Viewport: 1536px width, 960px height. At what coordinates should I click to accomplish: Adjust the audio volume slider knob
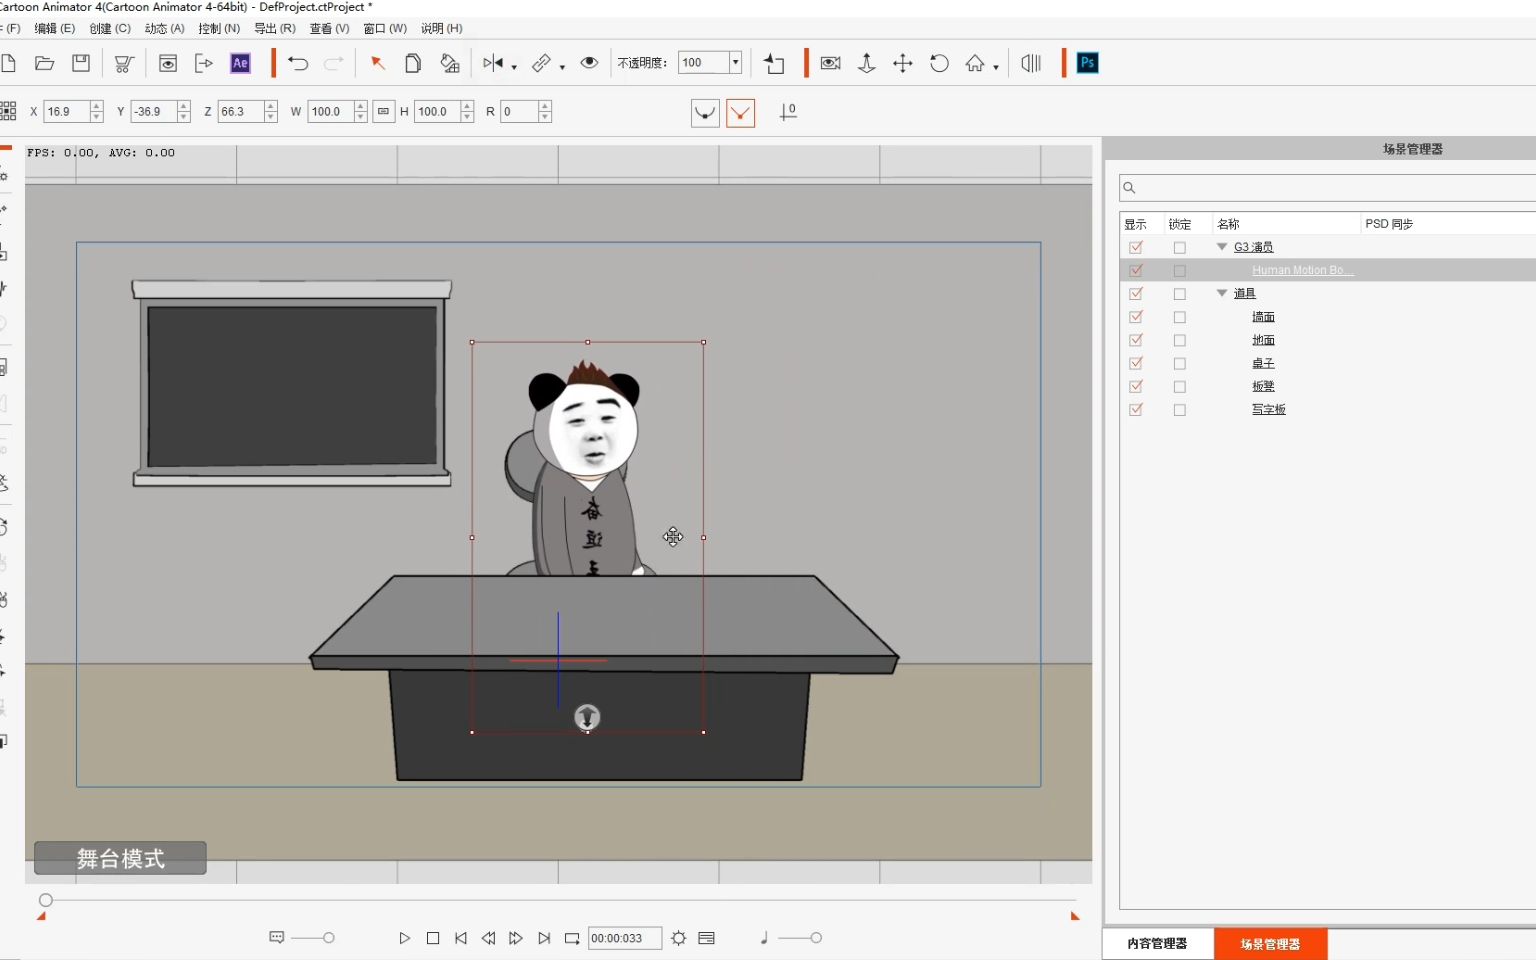tap(816, 938)
